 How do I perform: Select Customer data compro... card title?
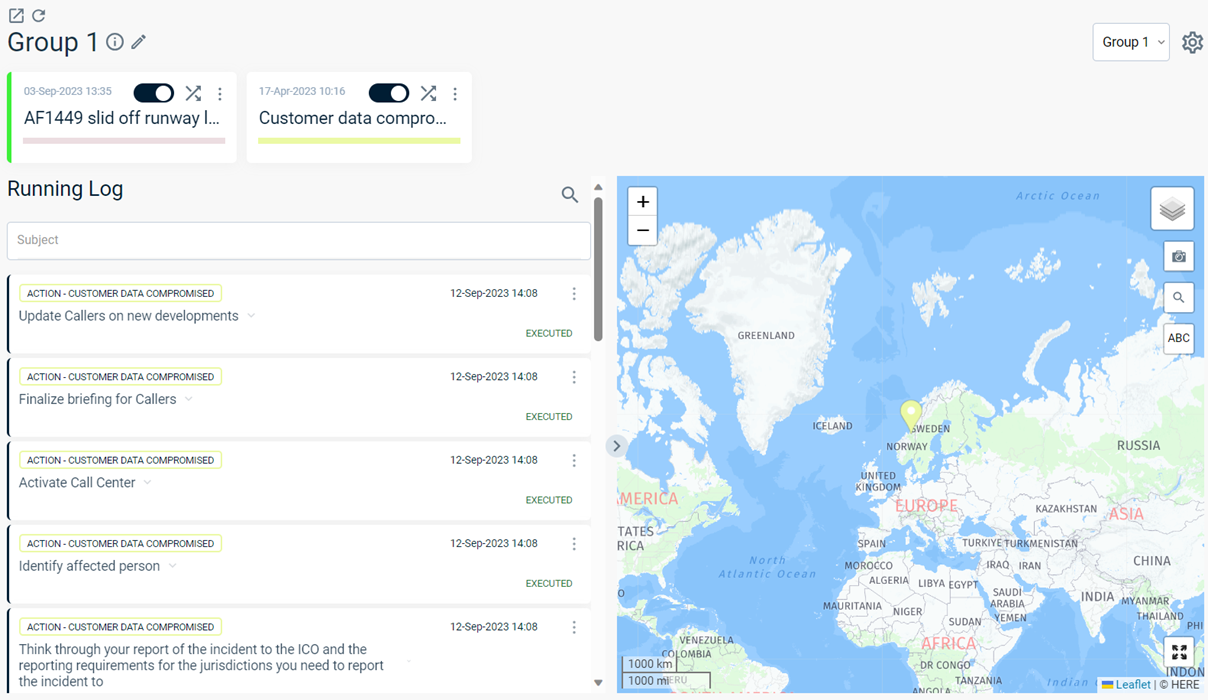click(x=353, y=118)
